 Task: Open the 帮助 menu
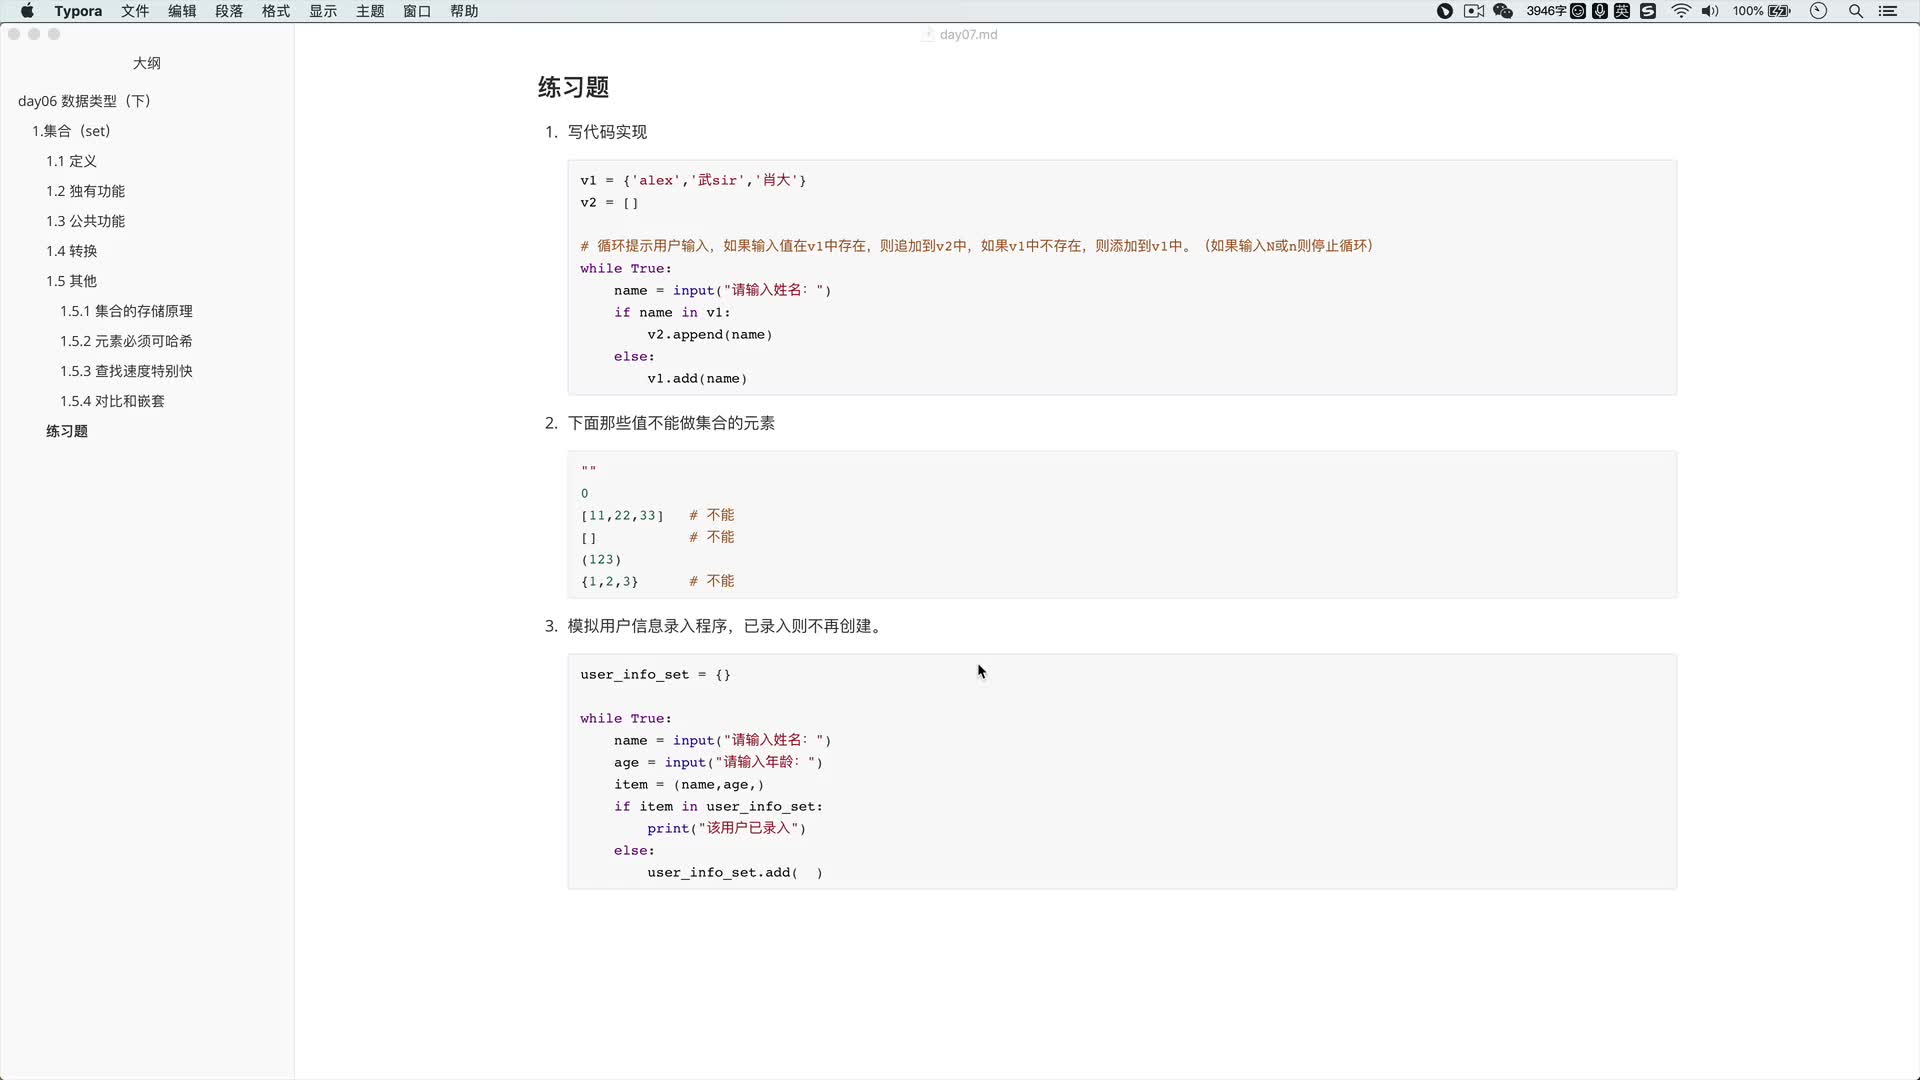click(x=464, y=11)
